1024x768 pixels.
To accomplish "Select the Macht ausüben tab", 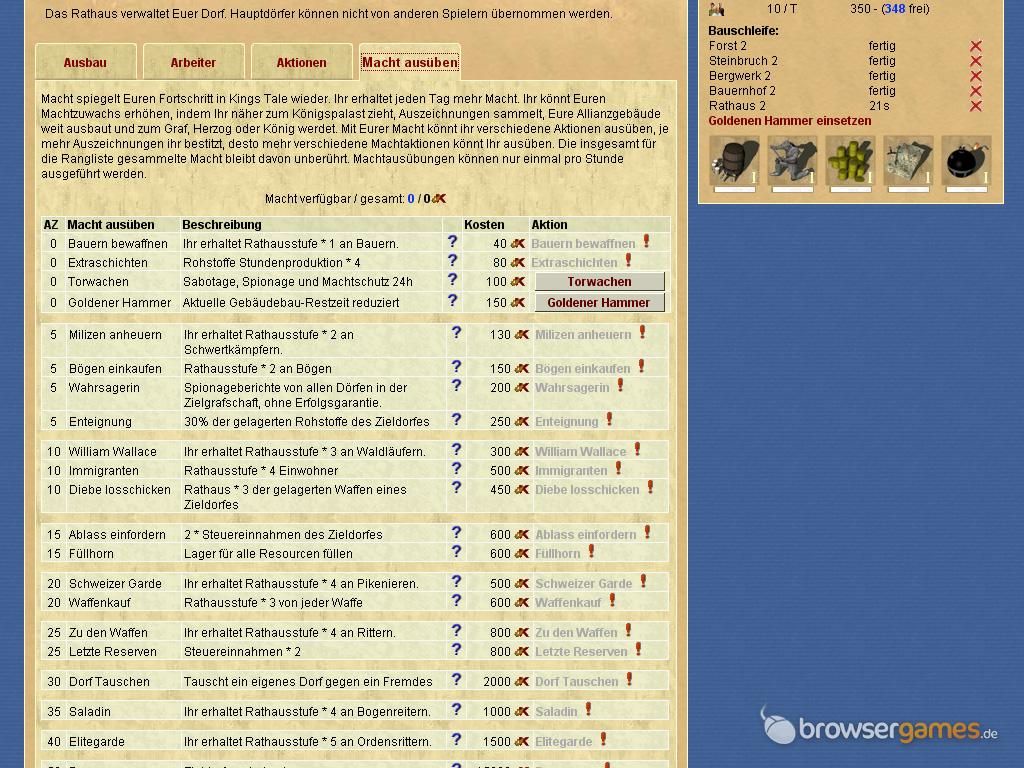I will tap(409, 63).
